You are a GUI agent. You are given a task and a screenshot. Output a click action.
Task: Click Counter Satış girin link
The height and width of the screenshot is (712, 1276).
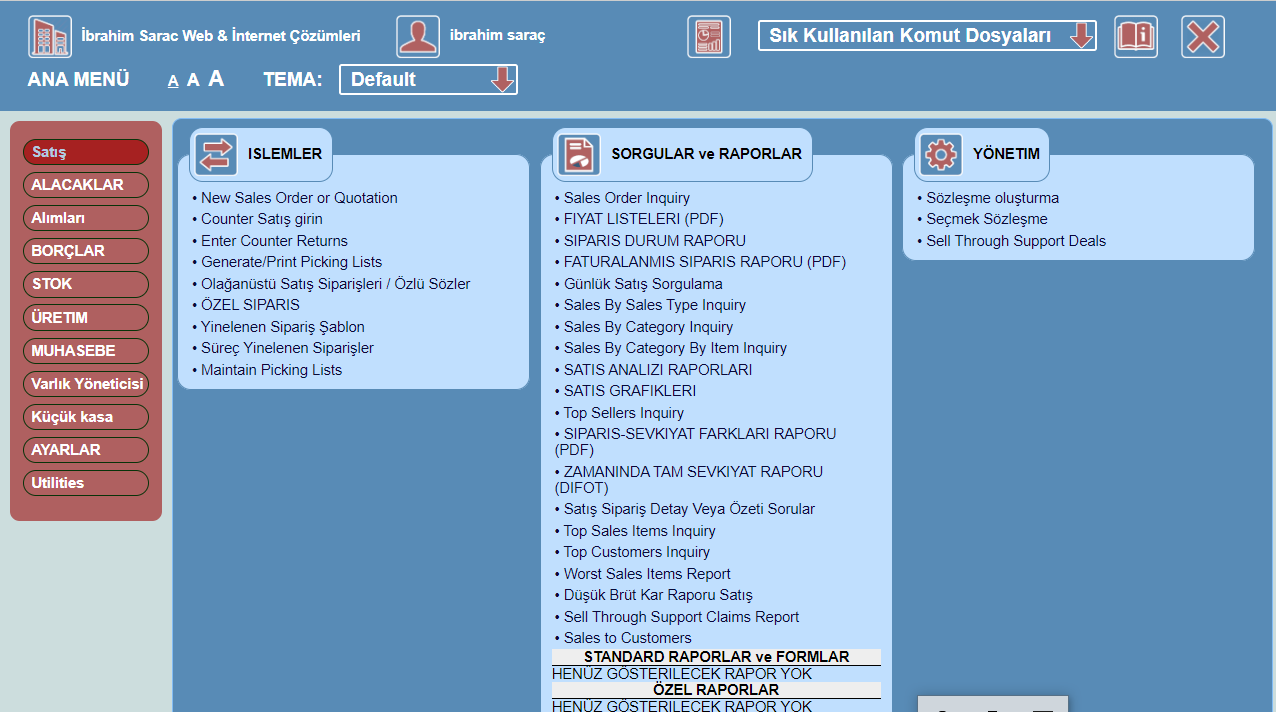[262, 219]
